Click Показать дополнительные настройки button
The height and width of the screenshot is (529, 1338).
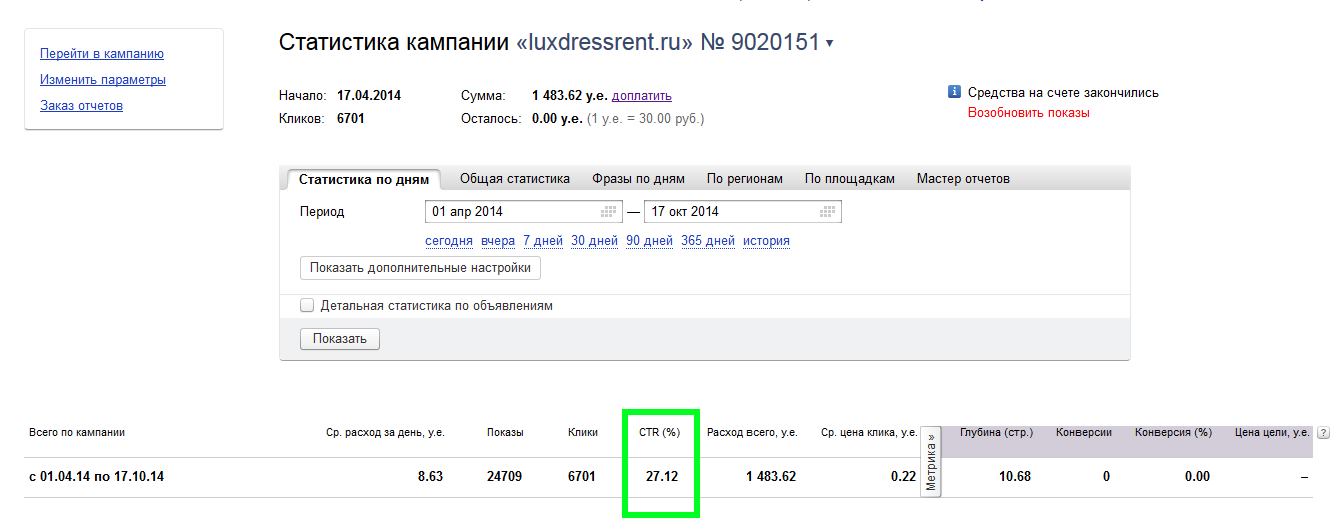click(x=420, y=268)
